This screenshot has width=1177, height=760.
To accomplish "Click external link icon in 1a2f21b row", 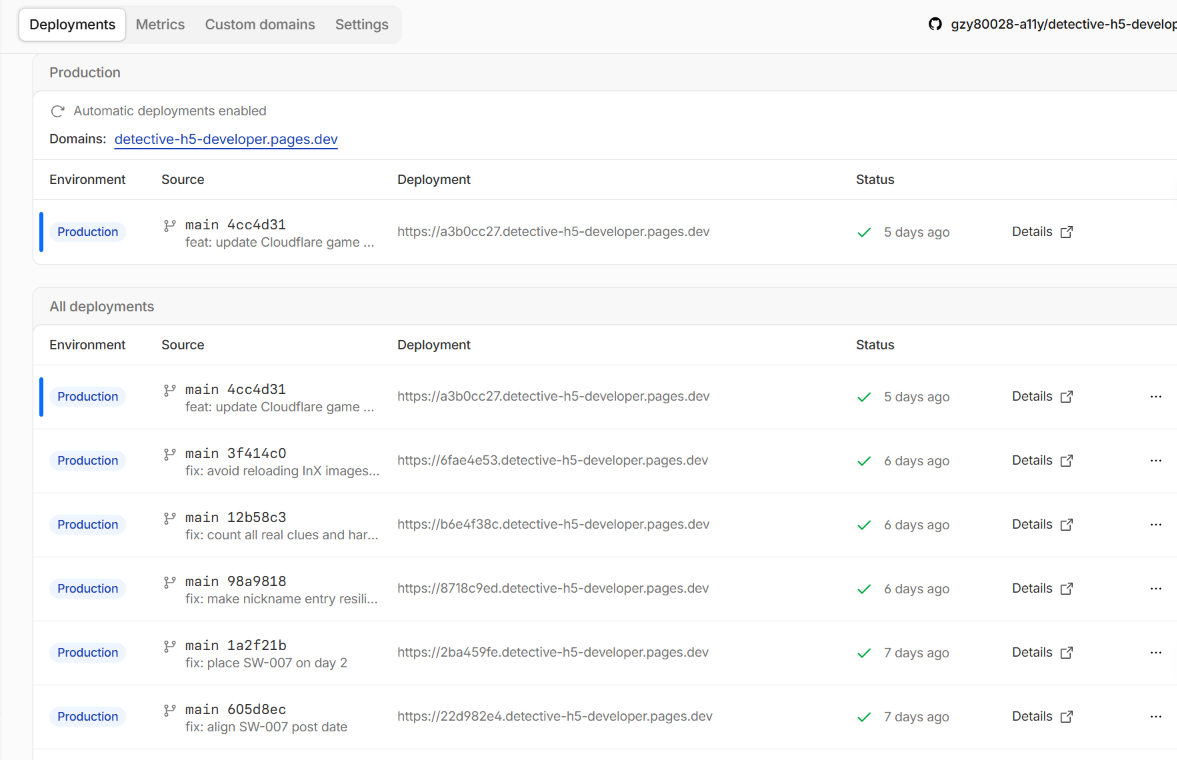I will (1067, 653).
